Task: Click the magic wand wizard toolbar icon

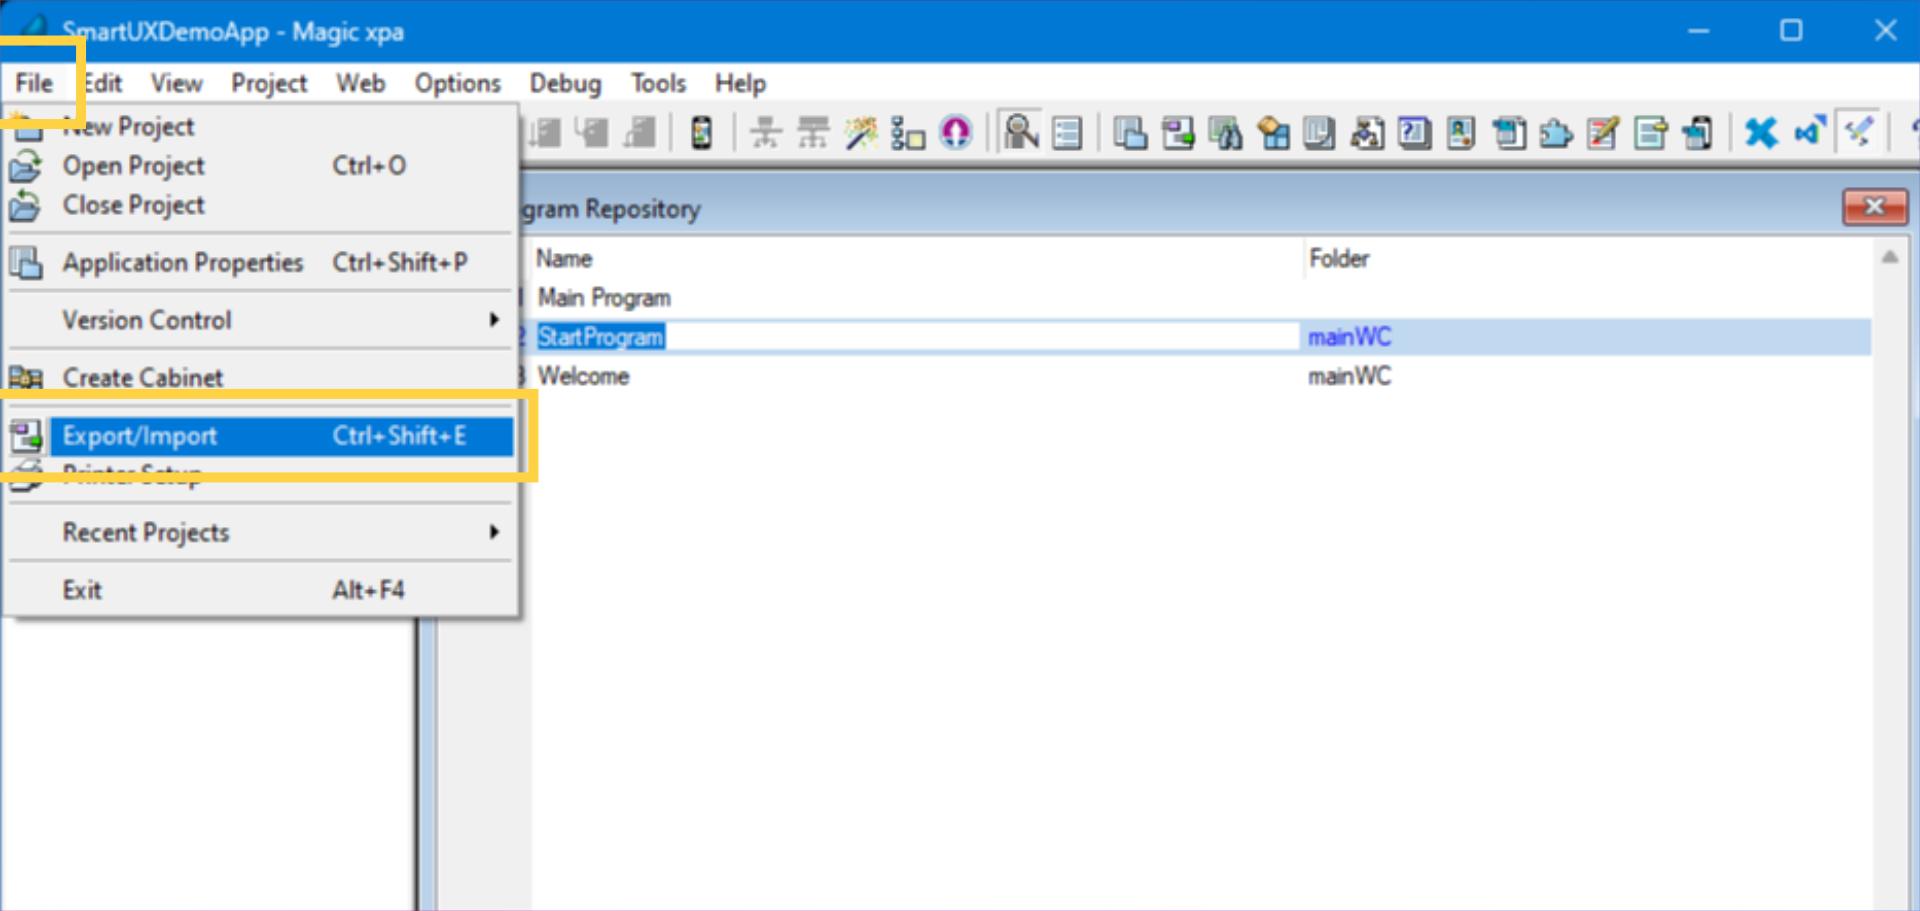Action: click(x=861, y=131)
